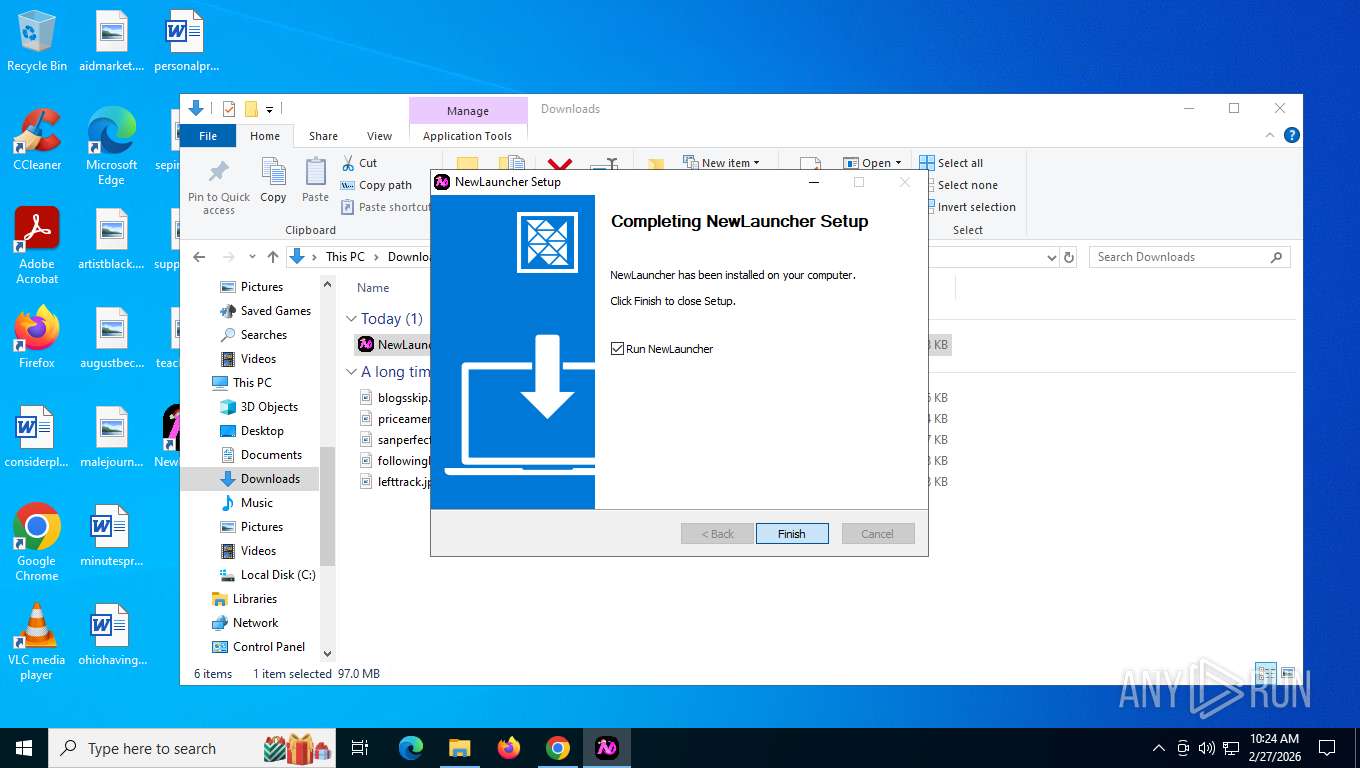Select Control Panel in navigation pane
Screen dimensions: 1360x768
pyautogui.click(x=258, y=647)
